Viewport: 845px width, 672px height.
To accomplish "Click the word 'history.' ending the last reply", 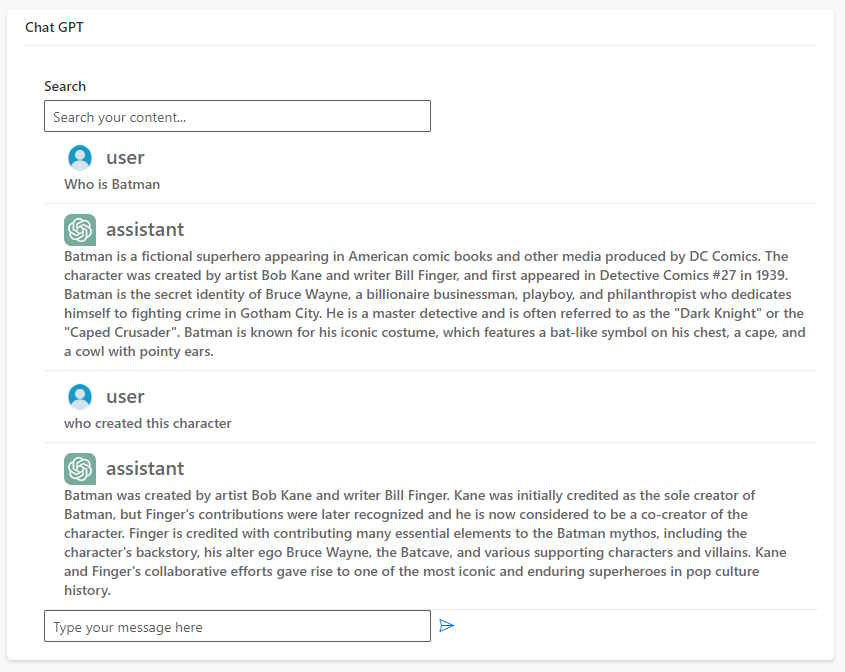I will pos(87,591).
